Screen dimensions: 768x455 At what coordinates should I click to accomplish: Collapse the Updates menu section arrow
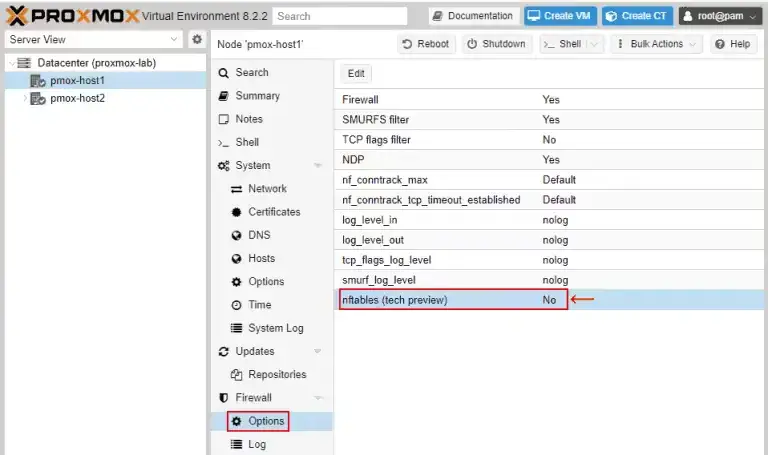coord(318,351)
